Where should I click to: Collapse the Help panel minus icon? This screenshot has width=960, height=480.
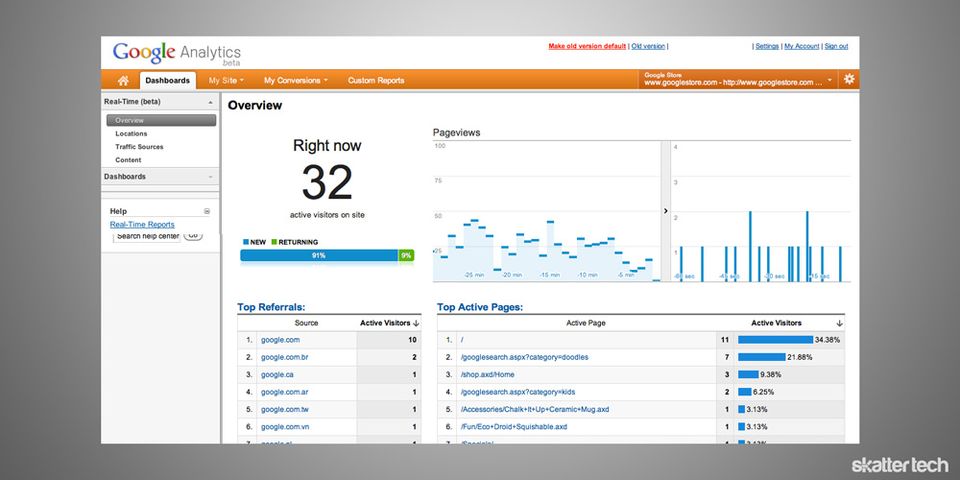coord(207,211)
